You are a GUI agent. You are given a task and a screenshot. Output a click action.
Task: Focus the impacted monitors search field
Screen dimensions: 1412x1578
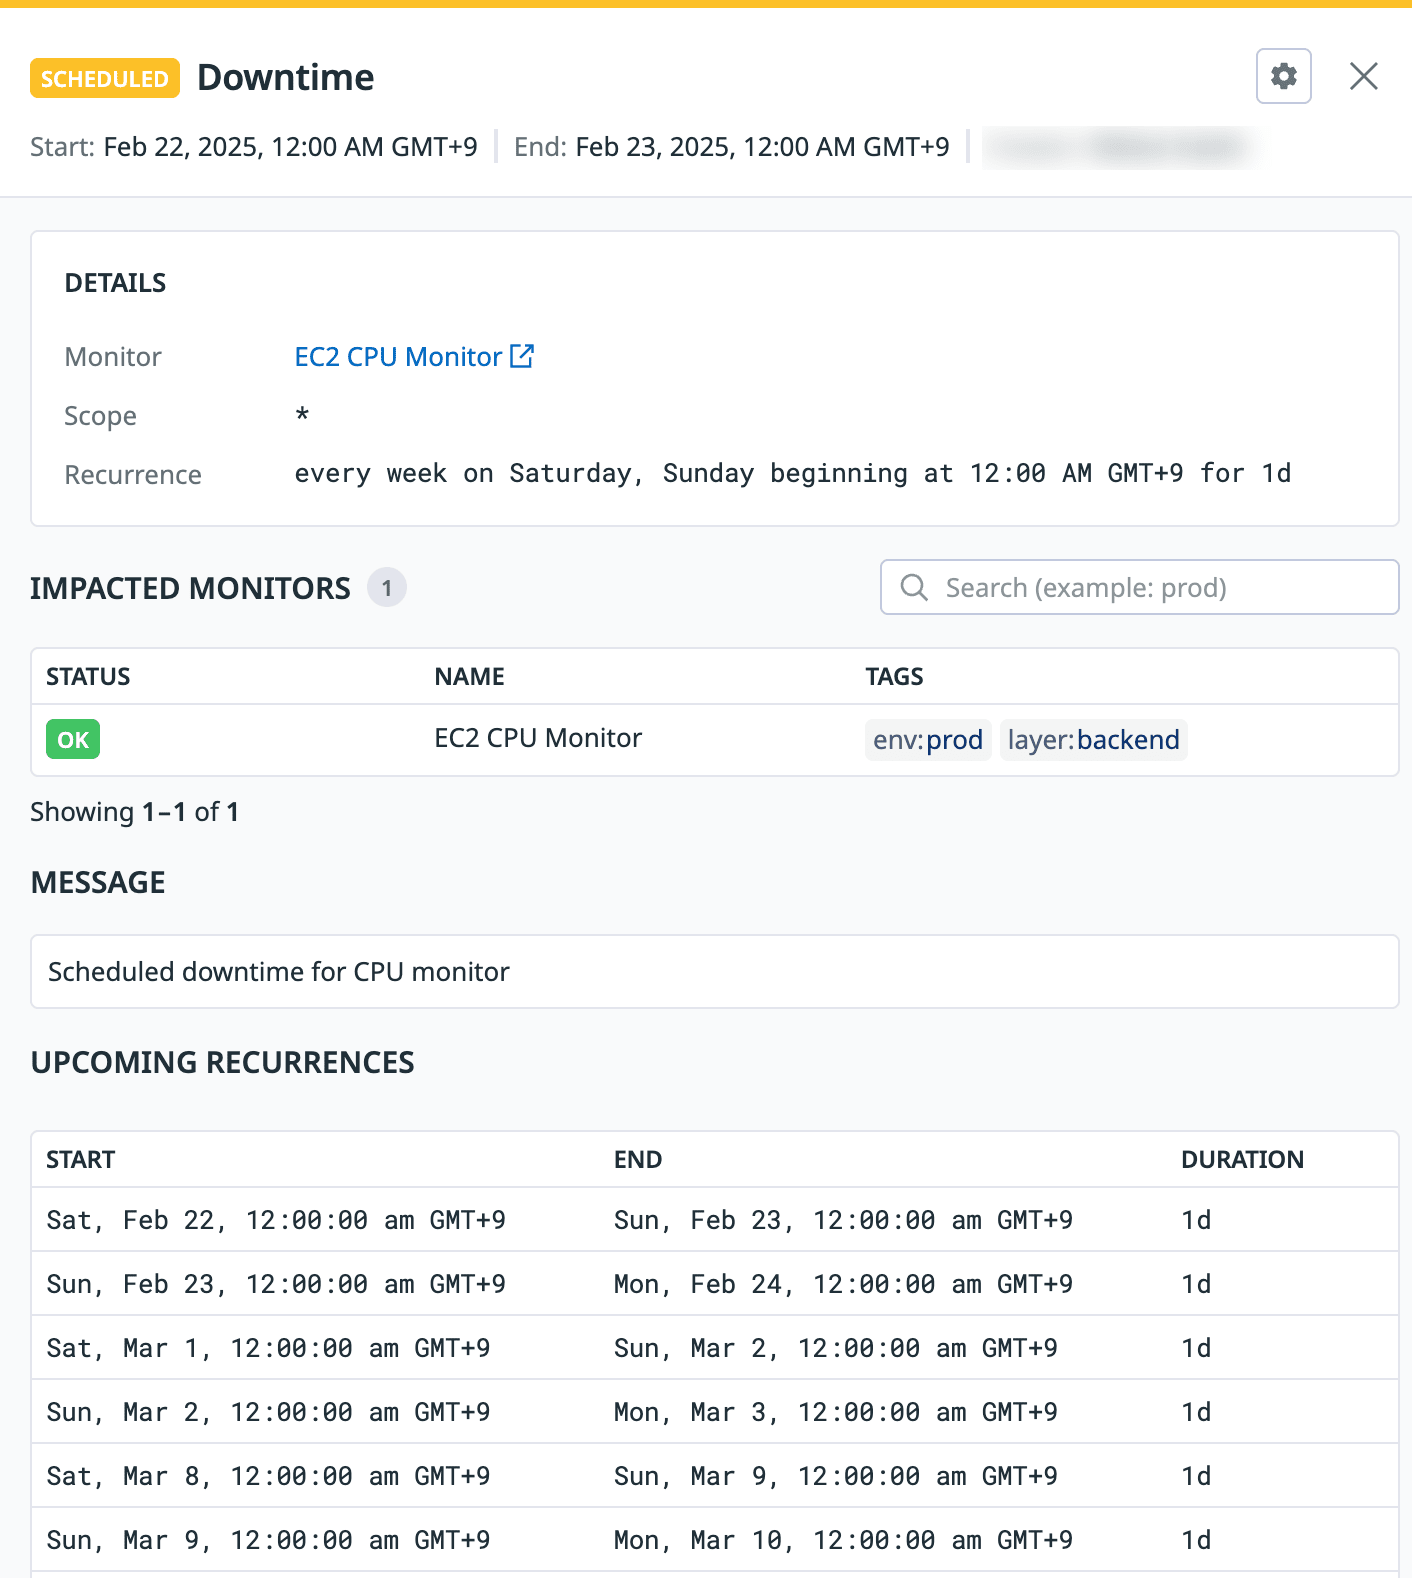pos(1139,587)
